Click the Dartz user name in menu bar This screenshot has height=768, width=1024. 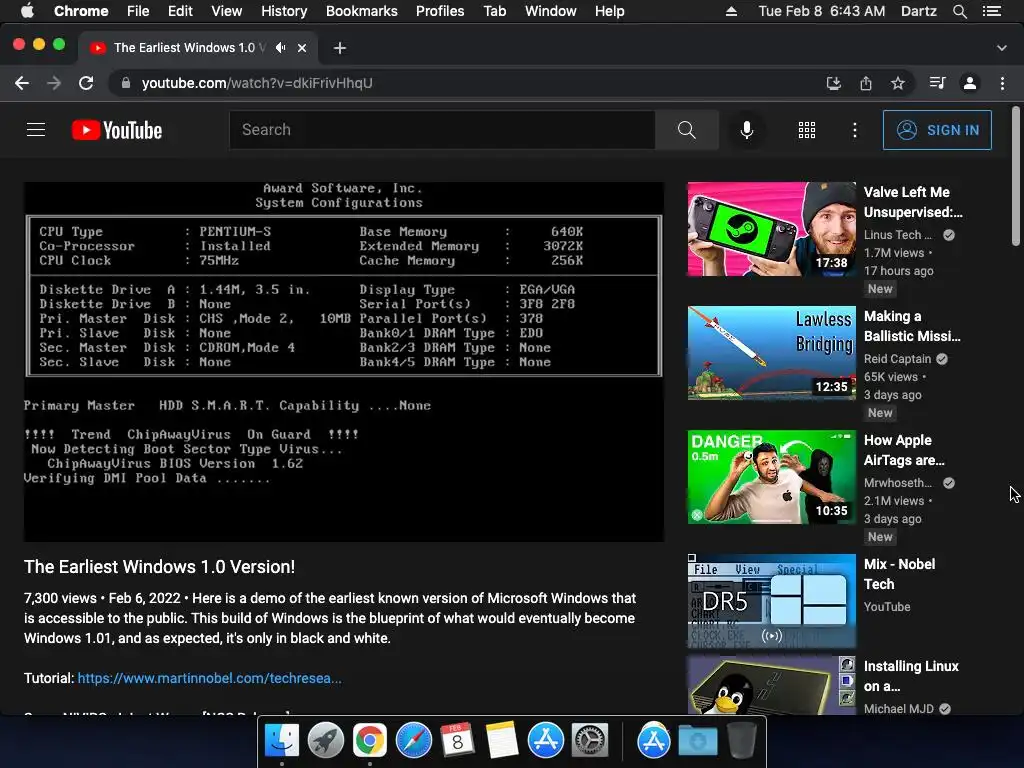[x=919, y=11]
